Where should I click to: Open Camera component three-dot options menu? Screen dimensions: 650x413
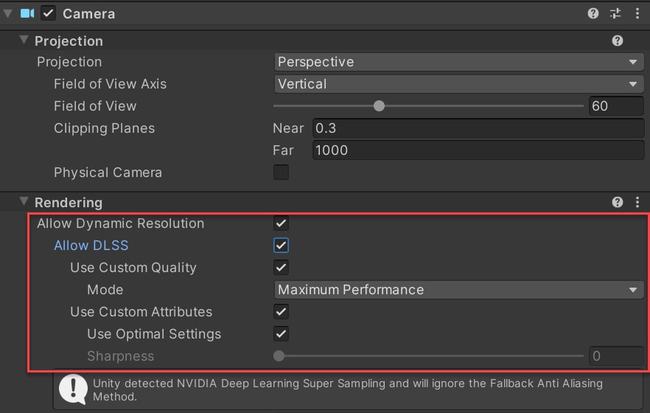coord(637,14)
